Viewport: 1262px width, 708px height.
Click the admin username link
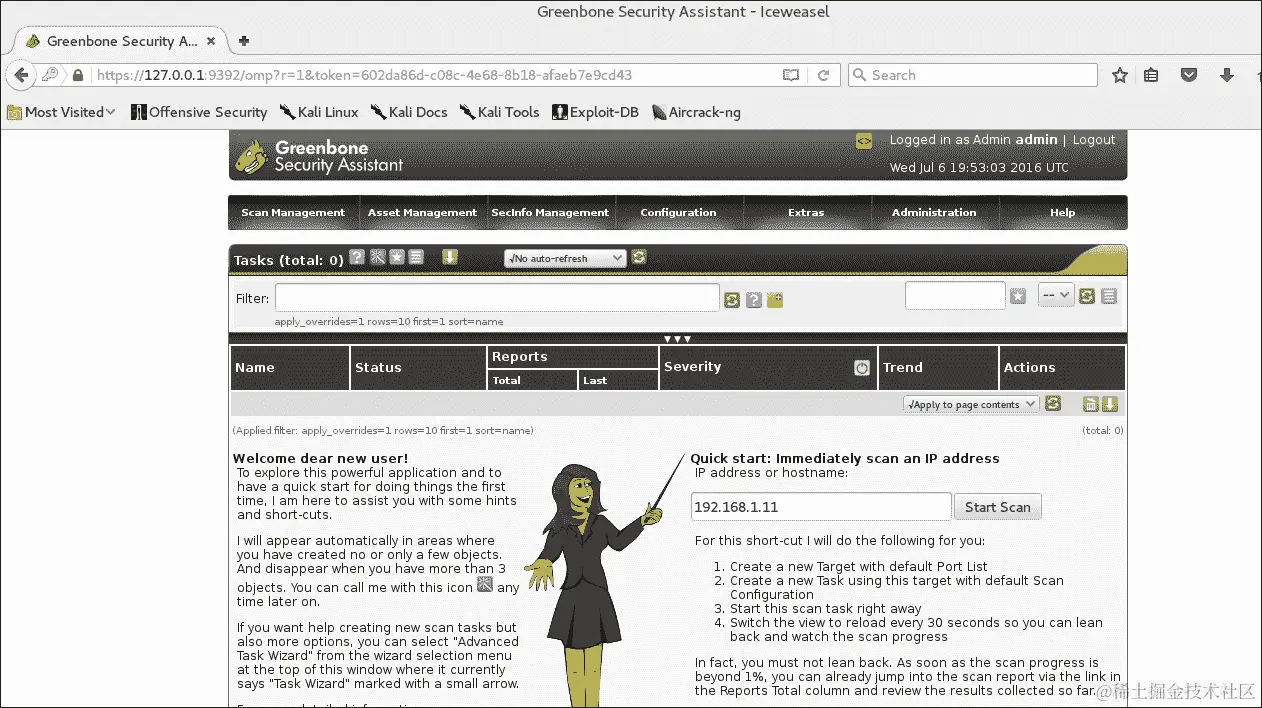[x=1036, y=140]
